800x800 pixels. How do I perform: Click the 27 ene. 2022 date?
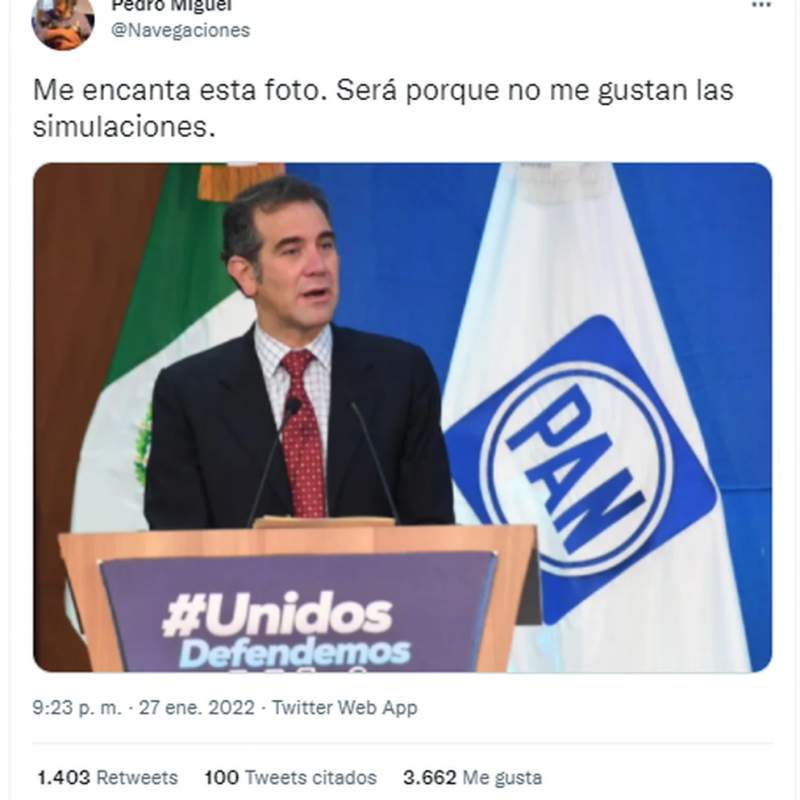point(196,708)
